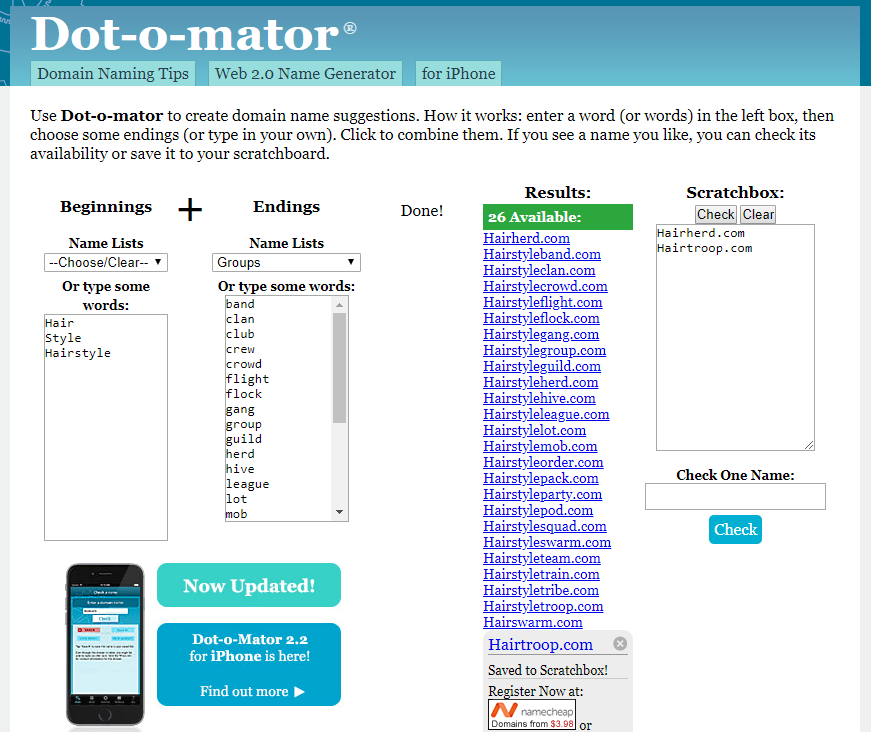Open the Hairstyleparty.com result
This screenshot has height=732, width=871.
[x=542, y=494]
